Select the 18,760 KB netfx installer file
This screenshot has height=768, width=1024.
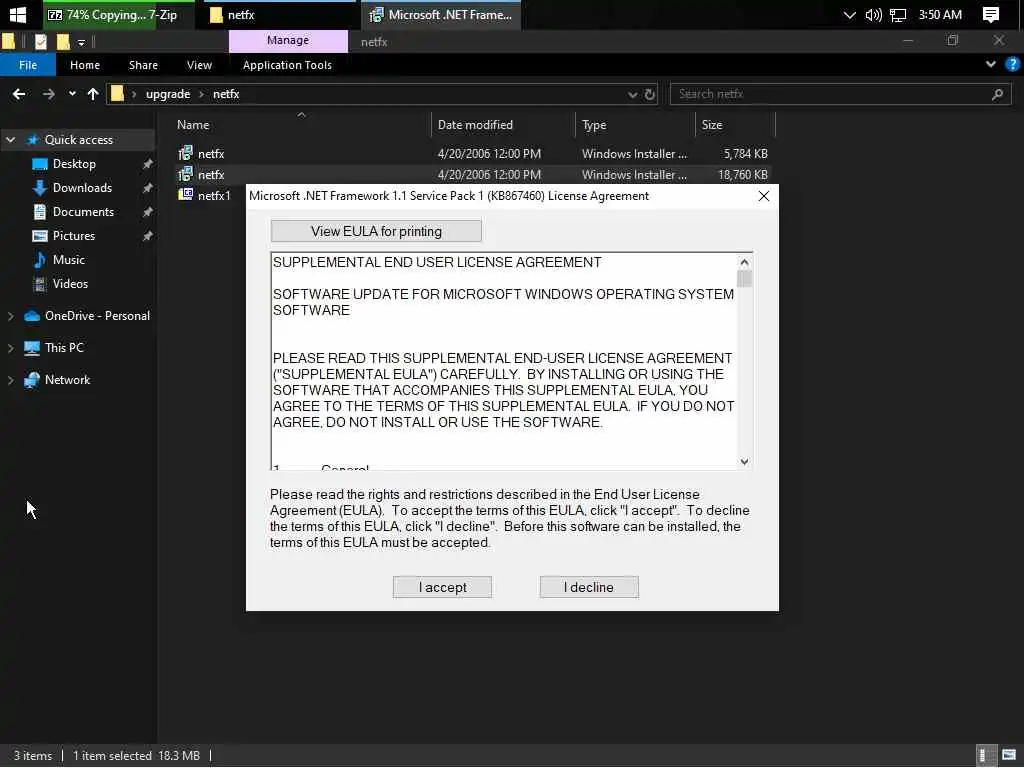click(x=473, y=174)
